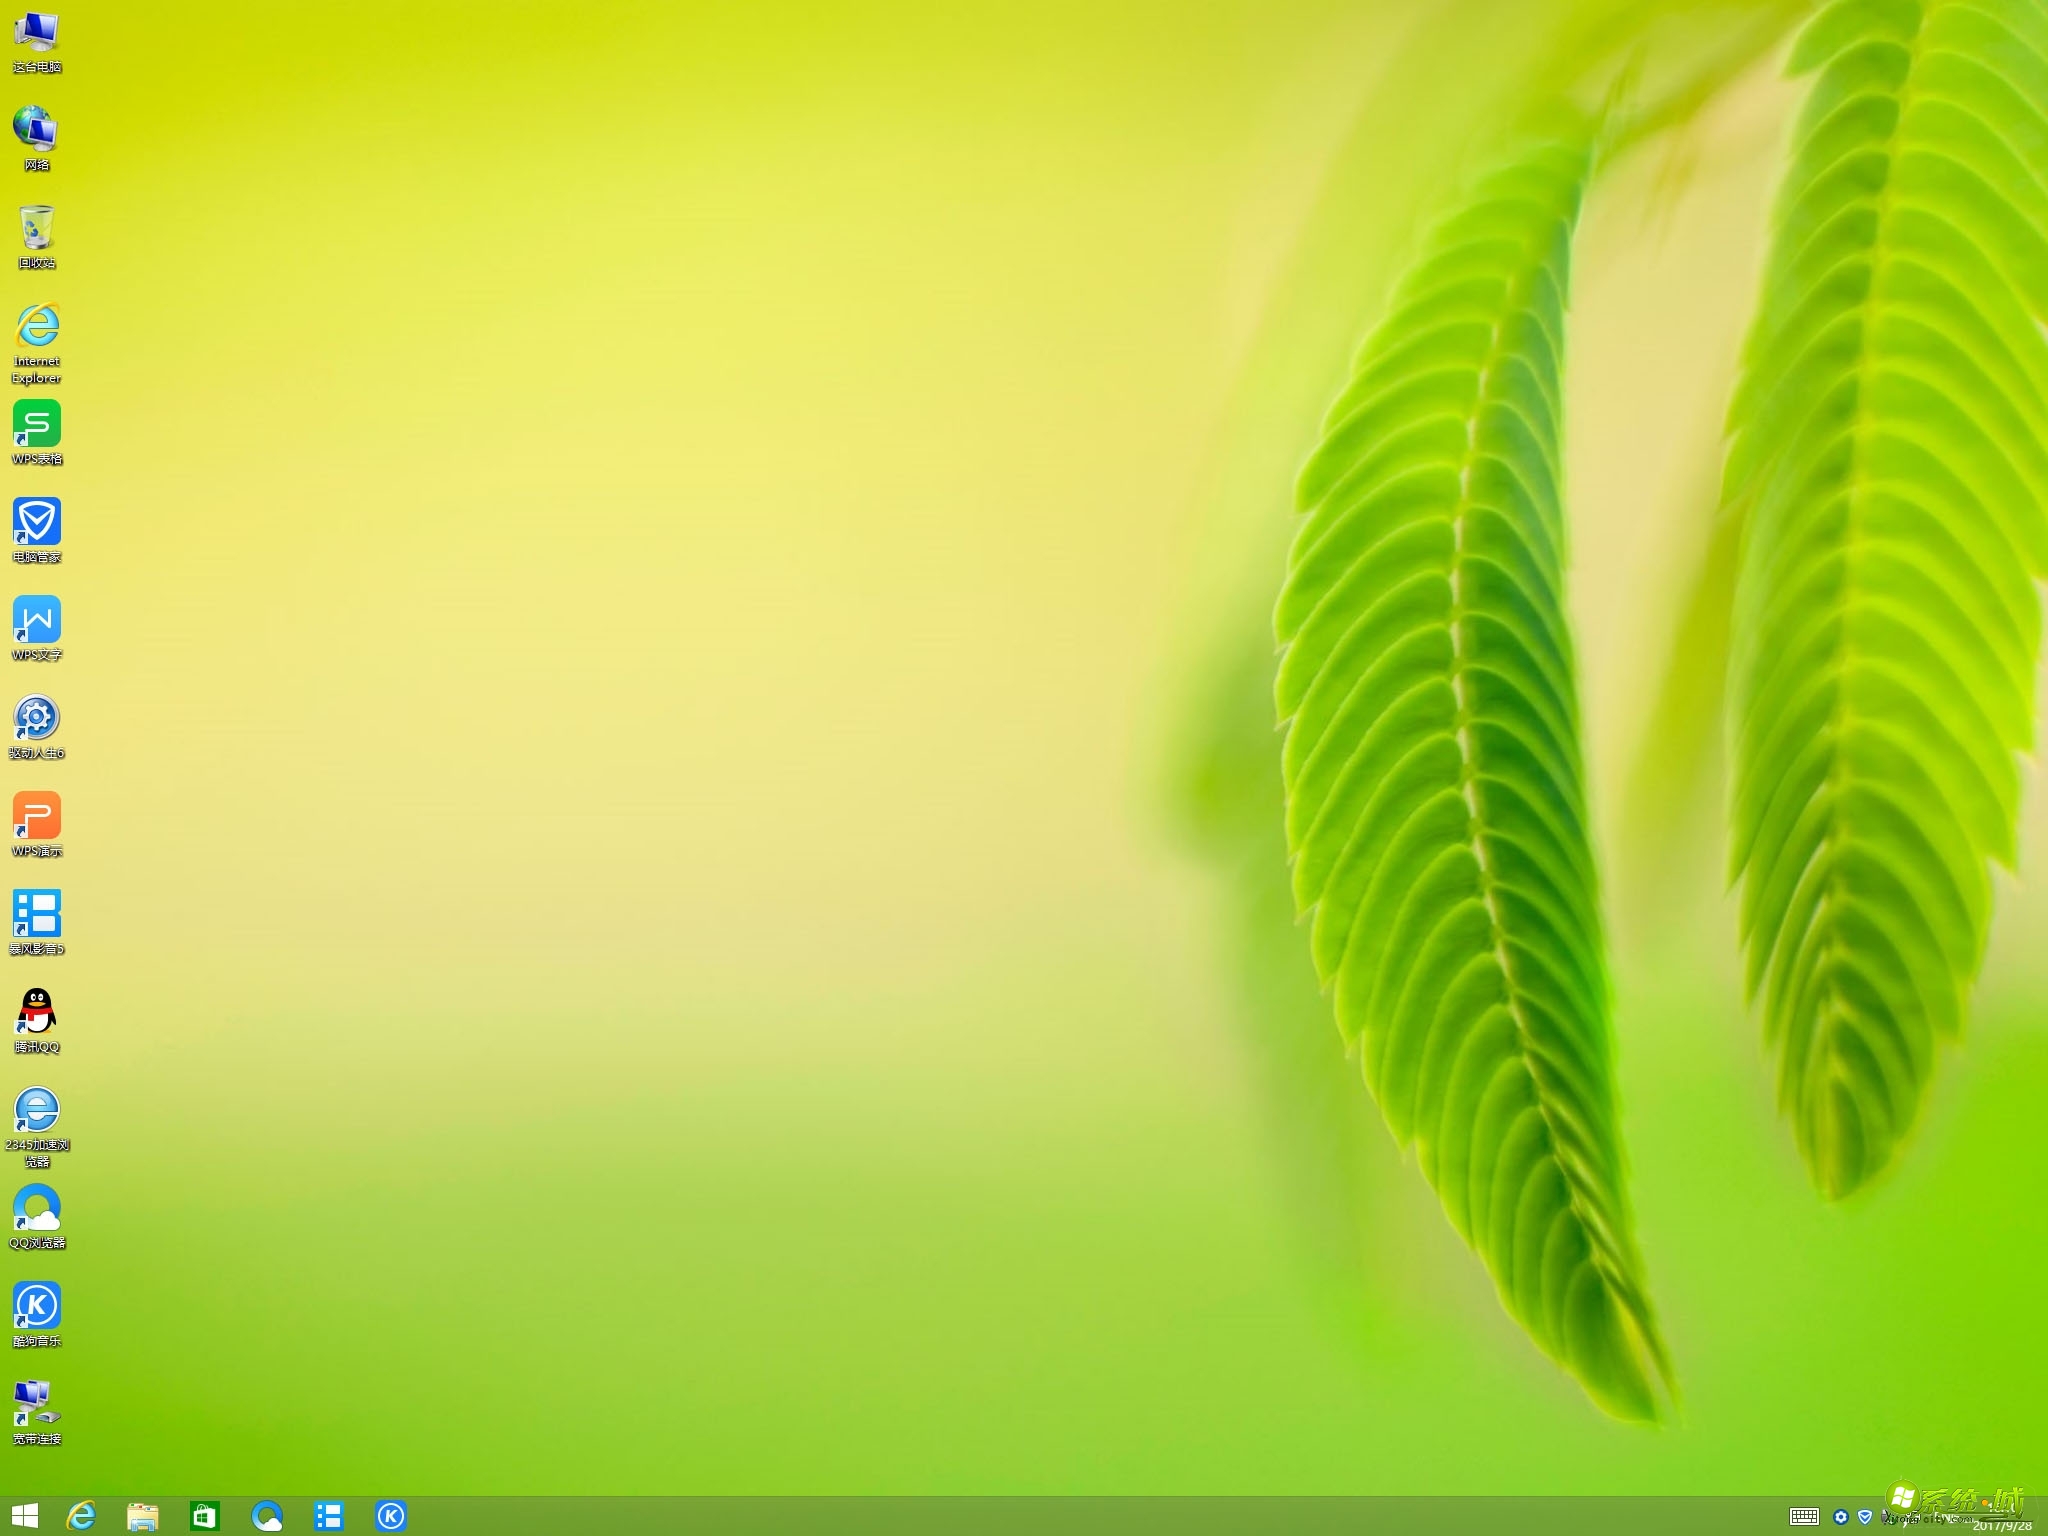Launch 酷狗音乐 from desktop

[x=37, y=1306]
